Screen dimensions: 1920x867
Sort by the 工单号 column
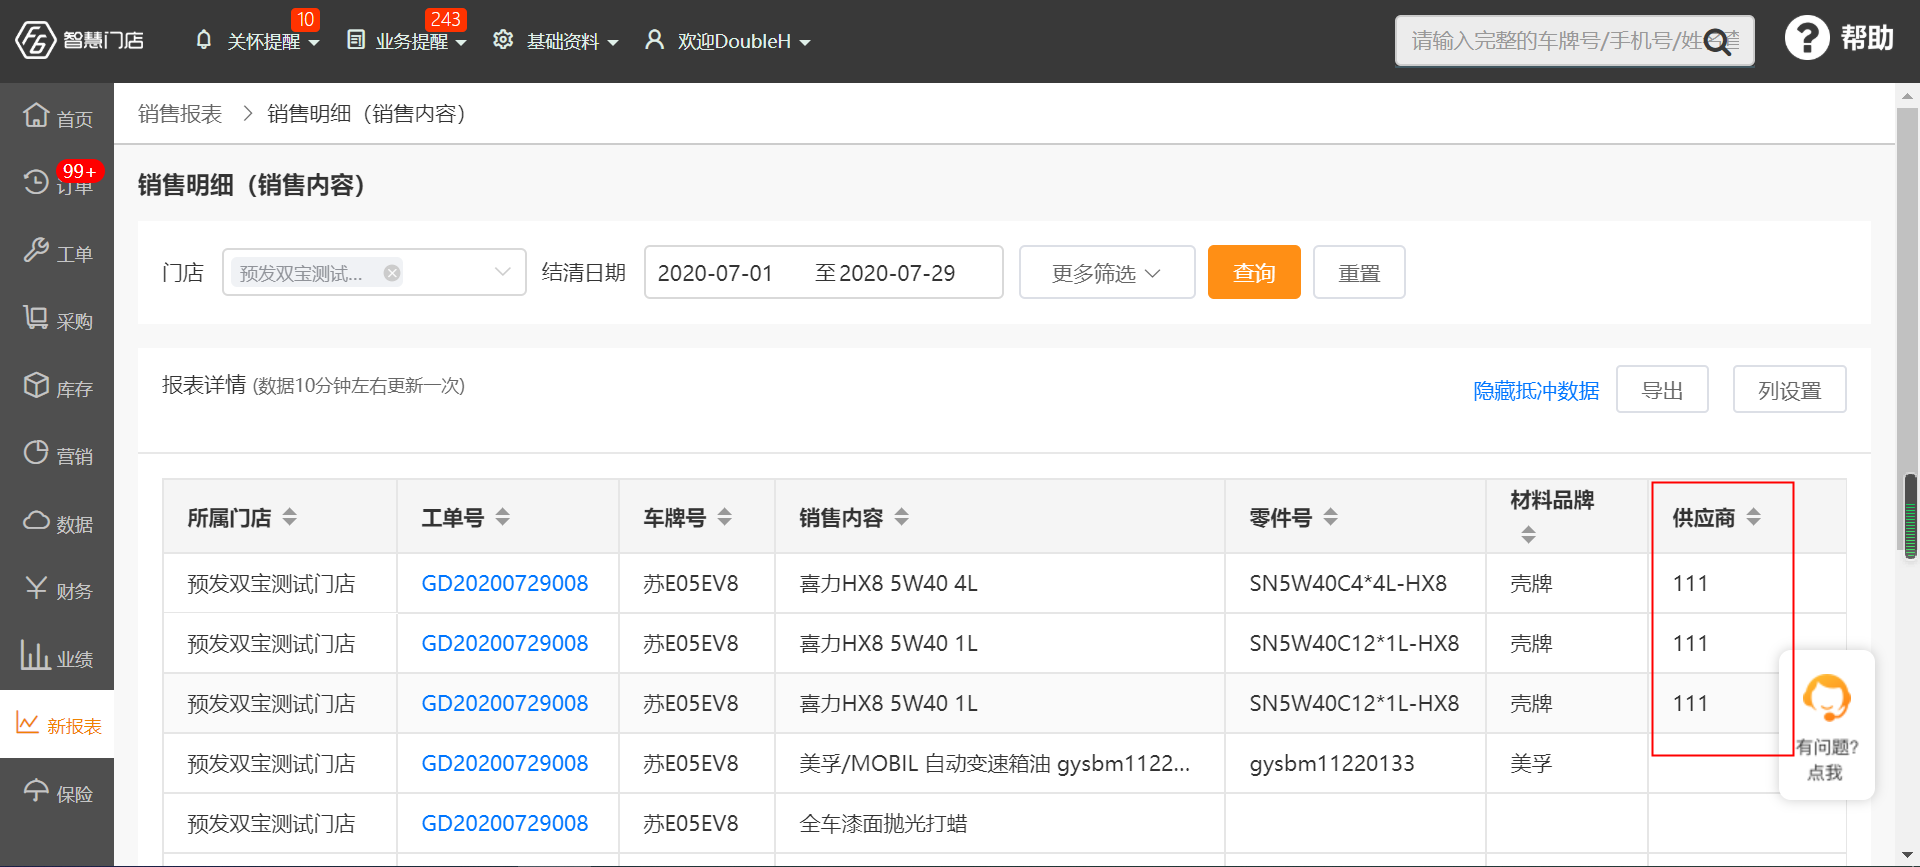(x=503, y=517)
